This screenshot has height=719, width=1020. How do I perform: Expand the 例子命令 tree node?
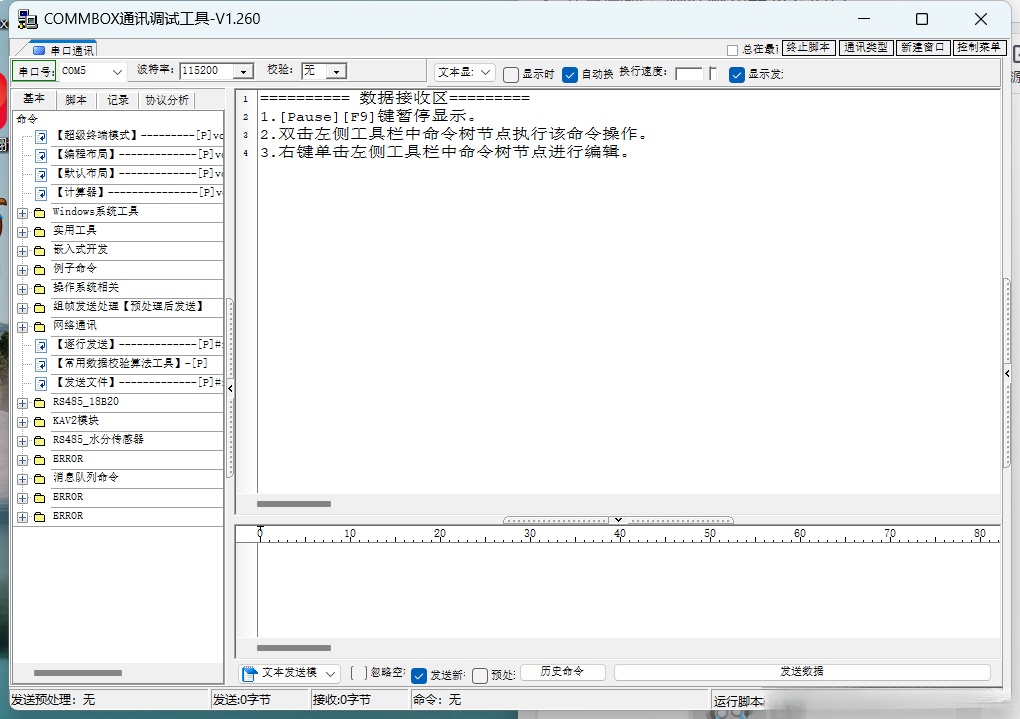[23, 269]
